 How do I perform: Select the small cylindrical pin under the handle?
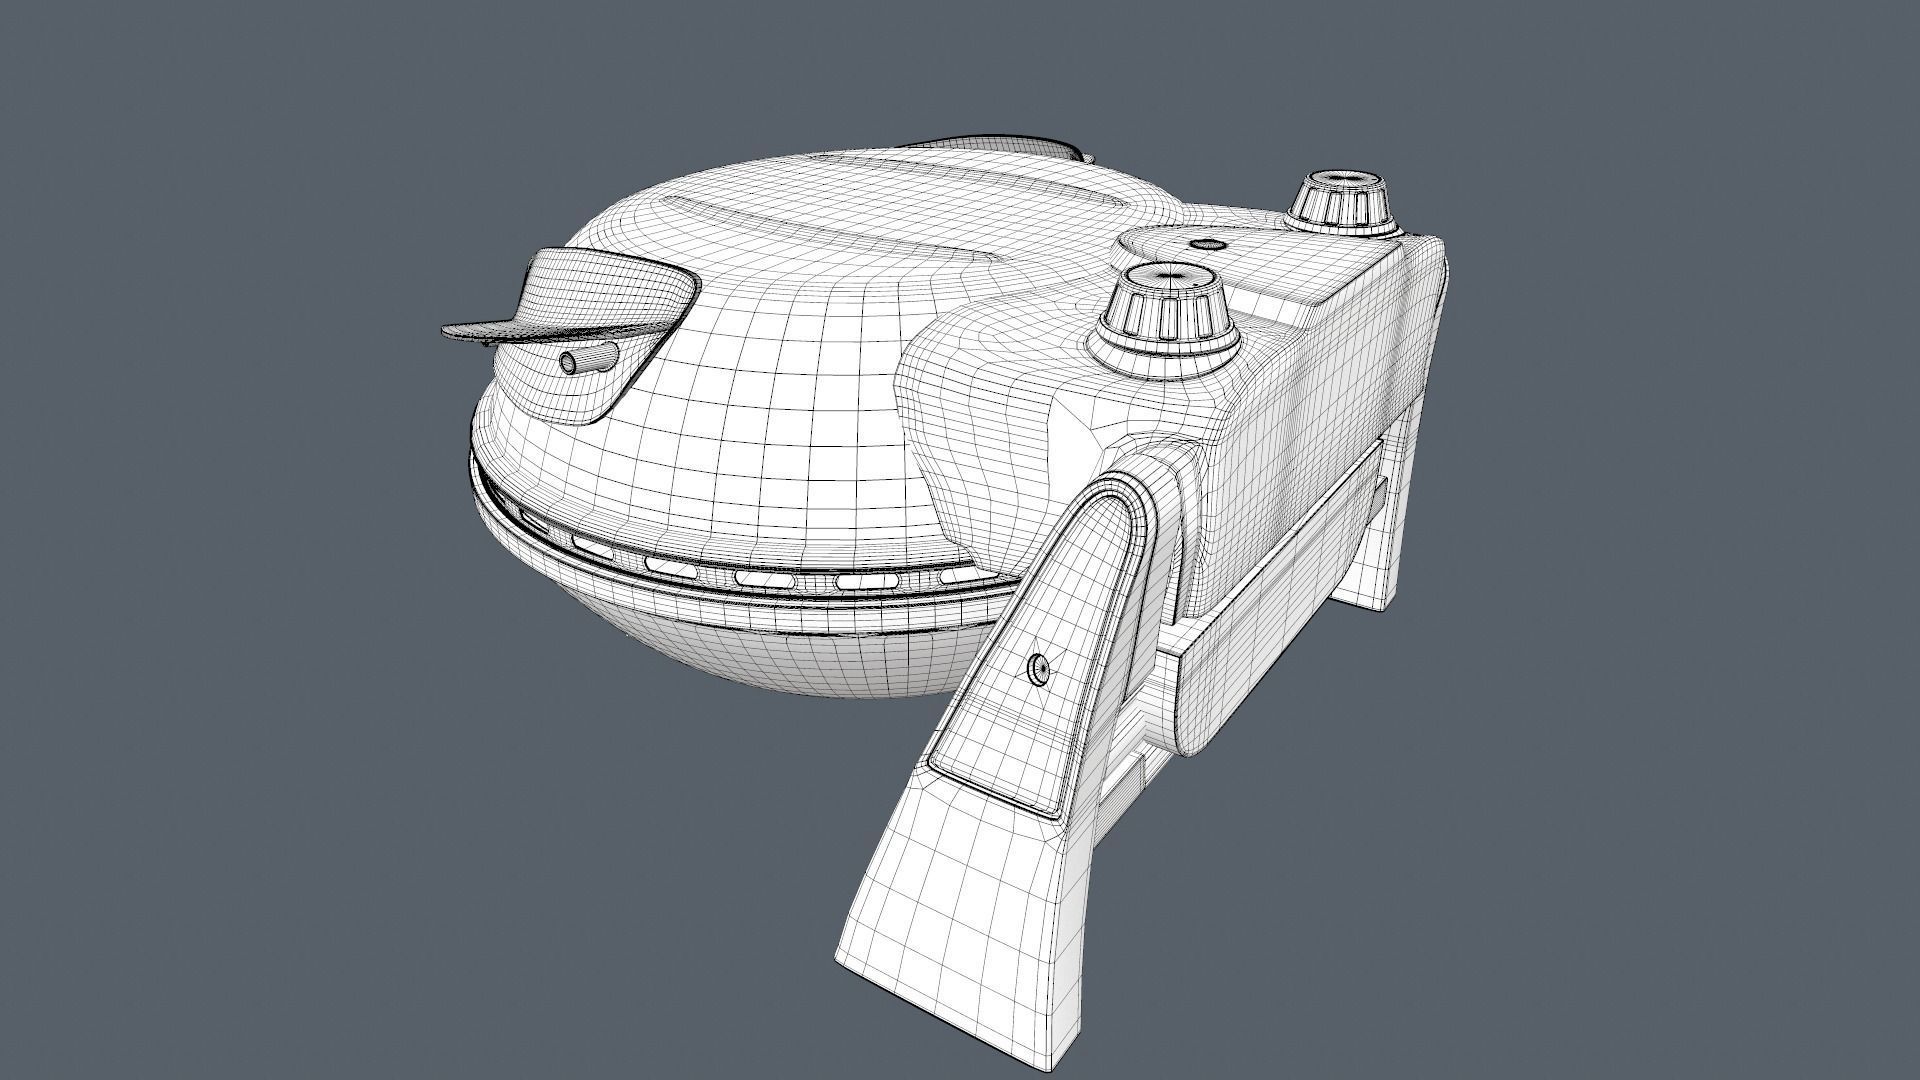coord(587,359)
